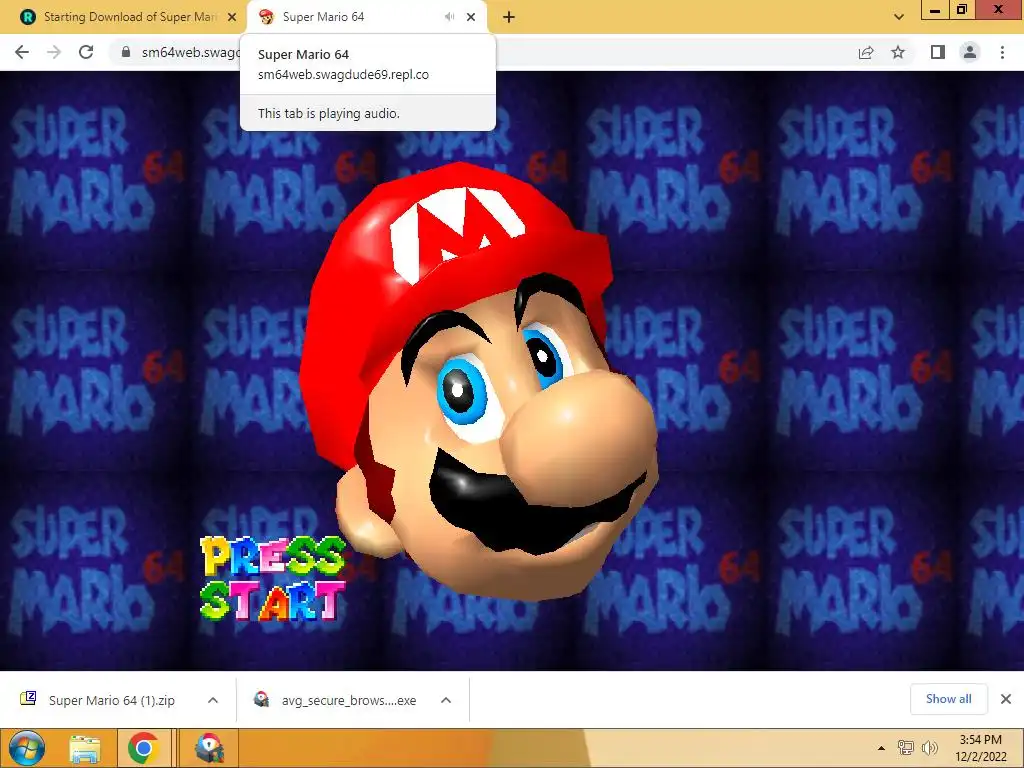
Task: Show hidden system tray icons
Action: pos(882,748)
